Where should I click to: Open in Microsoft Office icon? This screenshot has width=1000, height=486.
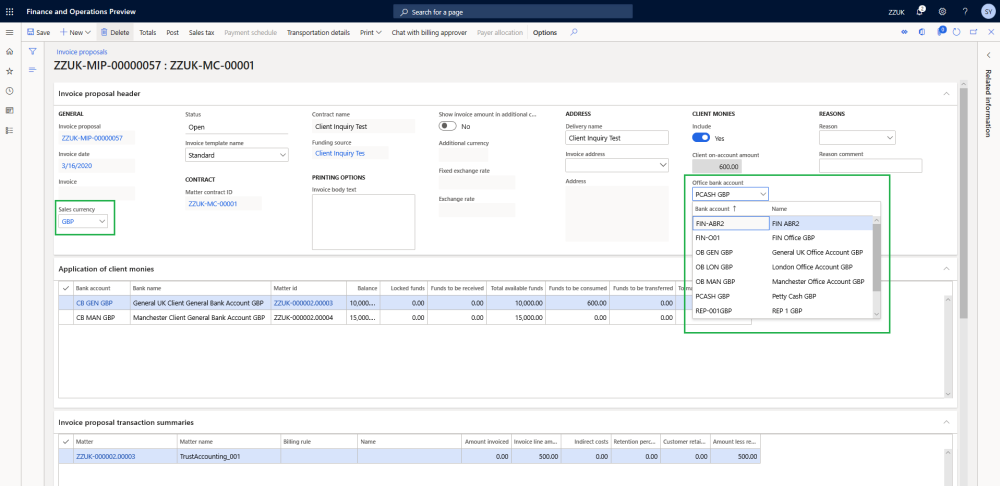(922, 32)
